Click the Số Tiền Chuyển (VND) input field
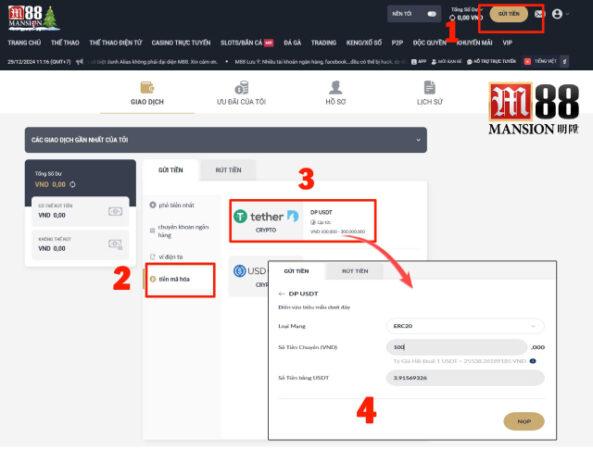Screen dimensions: 593x450 pos(456,347)
